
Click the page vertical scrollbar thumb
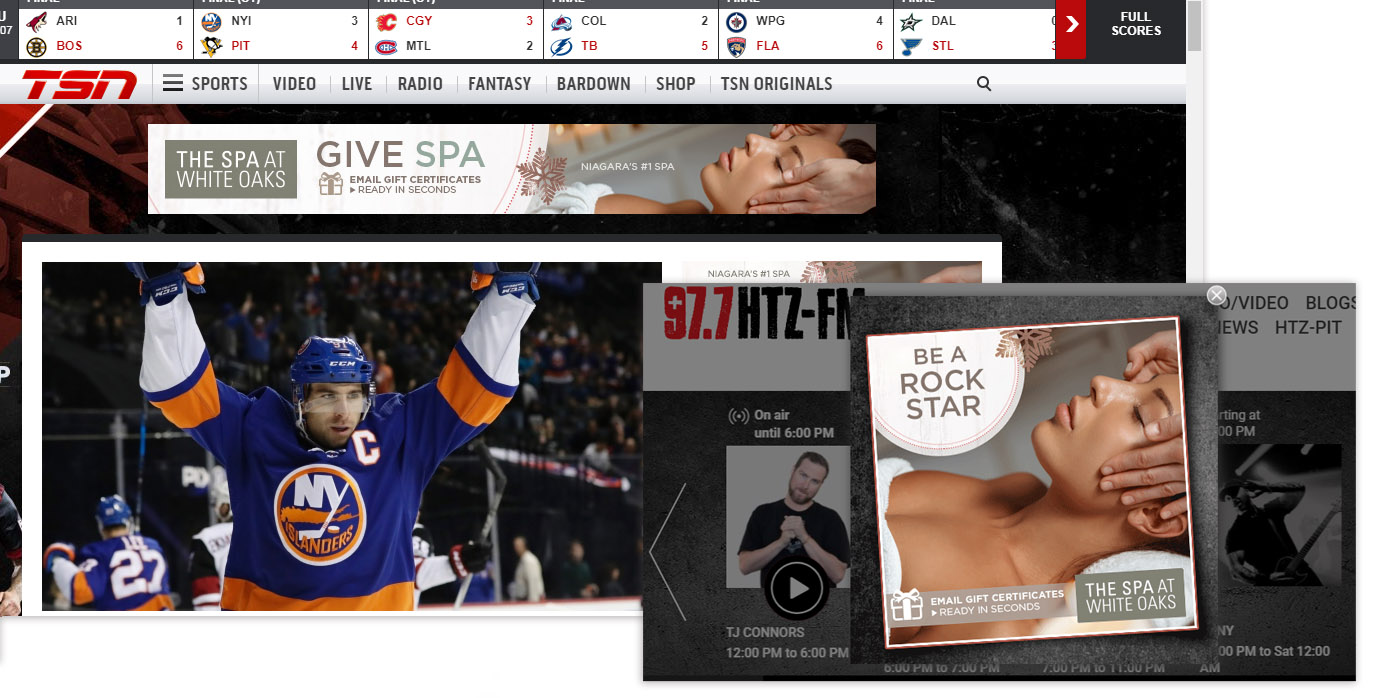[1194, 25]
